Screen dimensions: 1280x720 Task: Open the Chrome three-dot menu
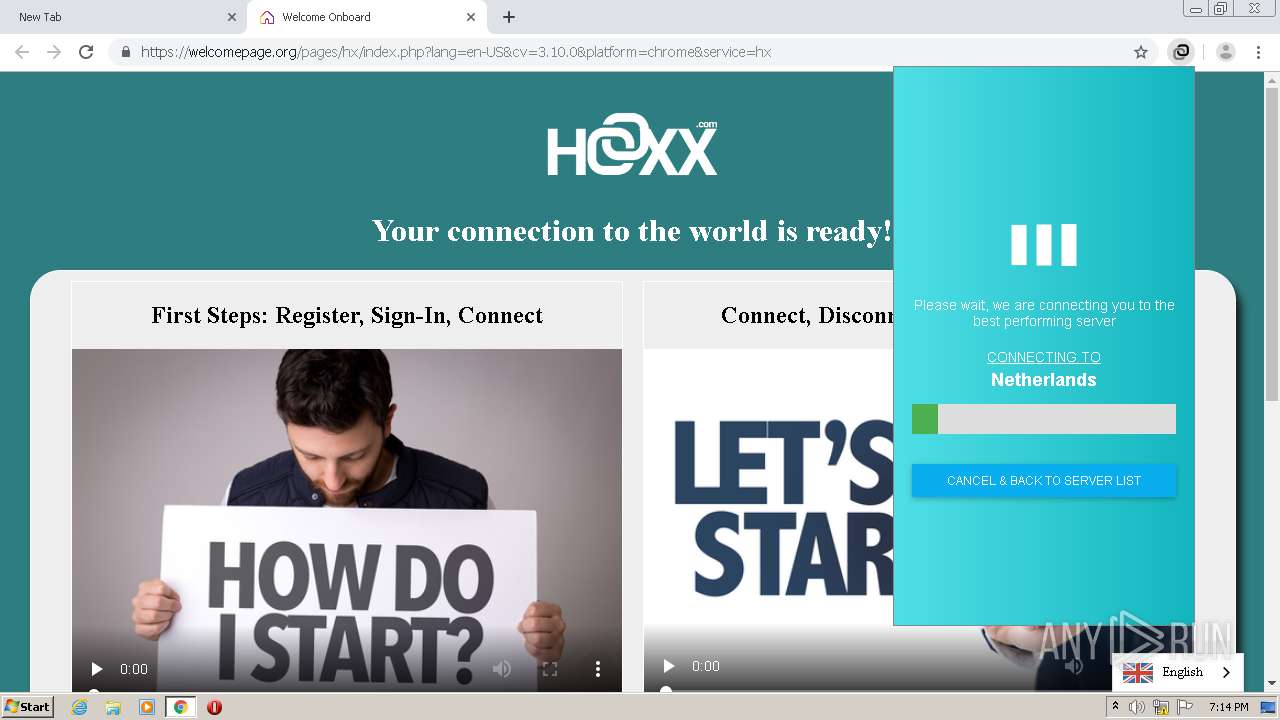(1258, 52)
